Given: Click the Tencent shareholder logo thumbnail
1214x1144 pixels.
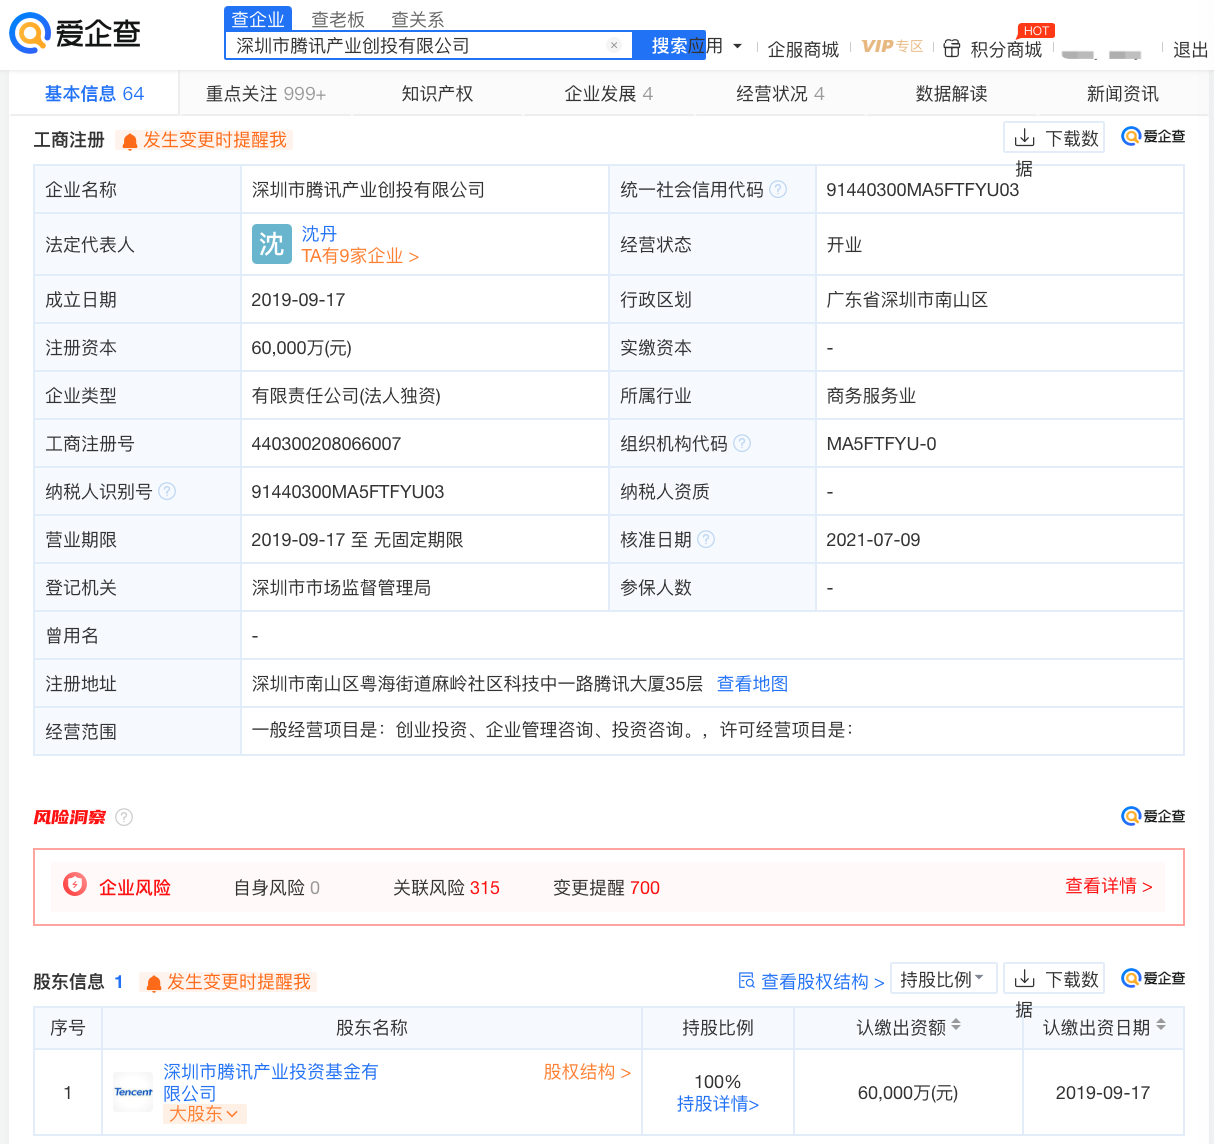Looking at the screenshot, I should click(x=133, y=1092).
